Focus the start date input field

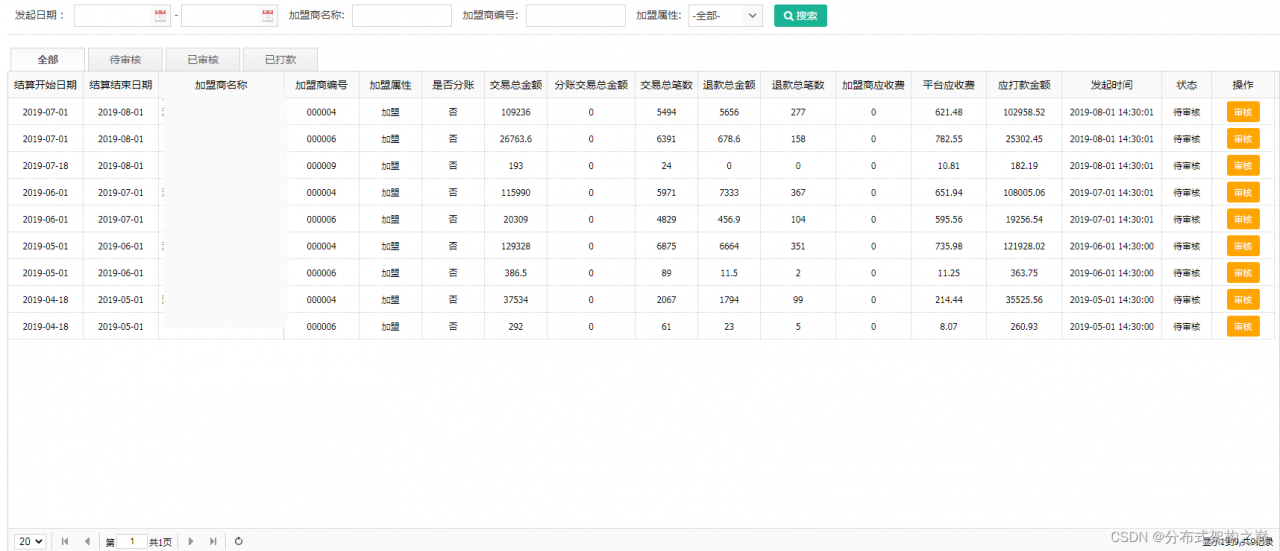[x=122, y=16]
